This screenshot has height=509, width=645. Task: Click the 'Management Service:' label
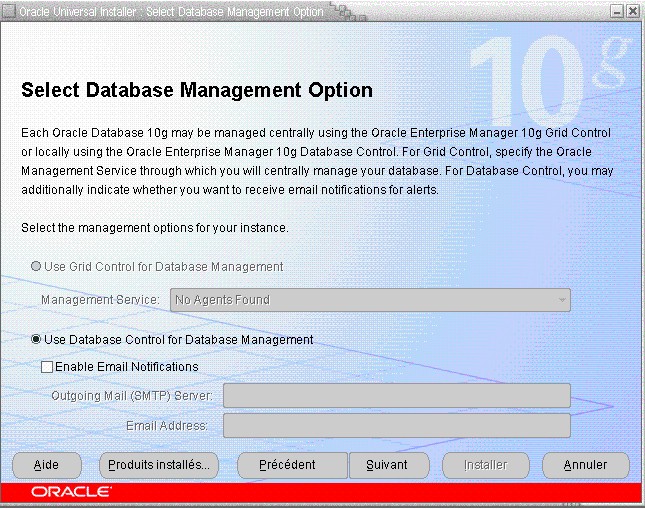pyautogui.click(x=100, y=300)
